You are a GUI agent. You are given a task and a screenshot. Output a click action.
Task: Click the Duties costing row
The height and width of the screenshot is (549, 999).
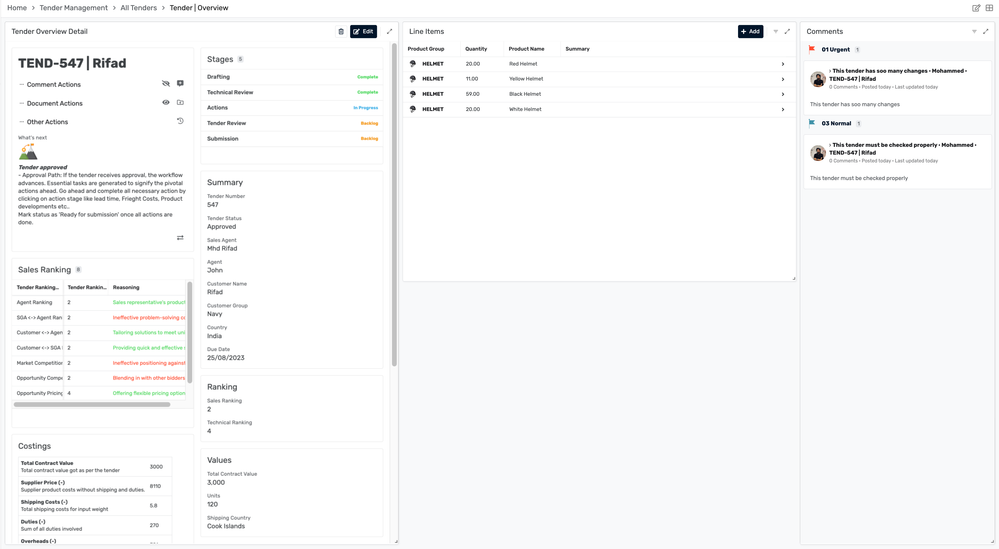[95, 525]
